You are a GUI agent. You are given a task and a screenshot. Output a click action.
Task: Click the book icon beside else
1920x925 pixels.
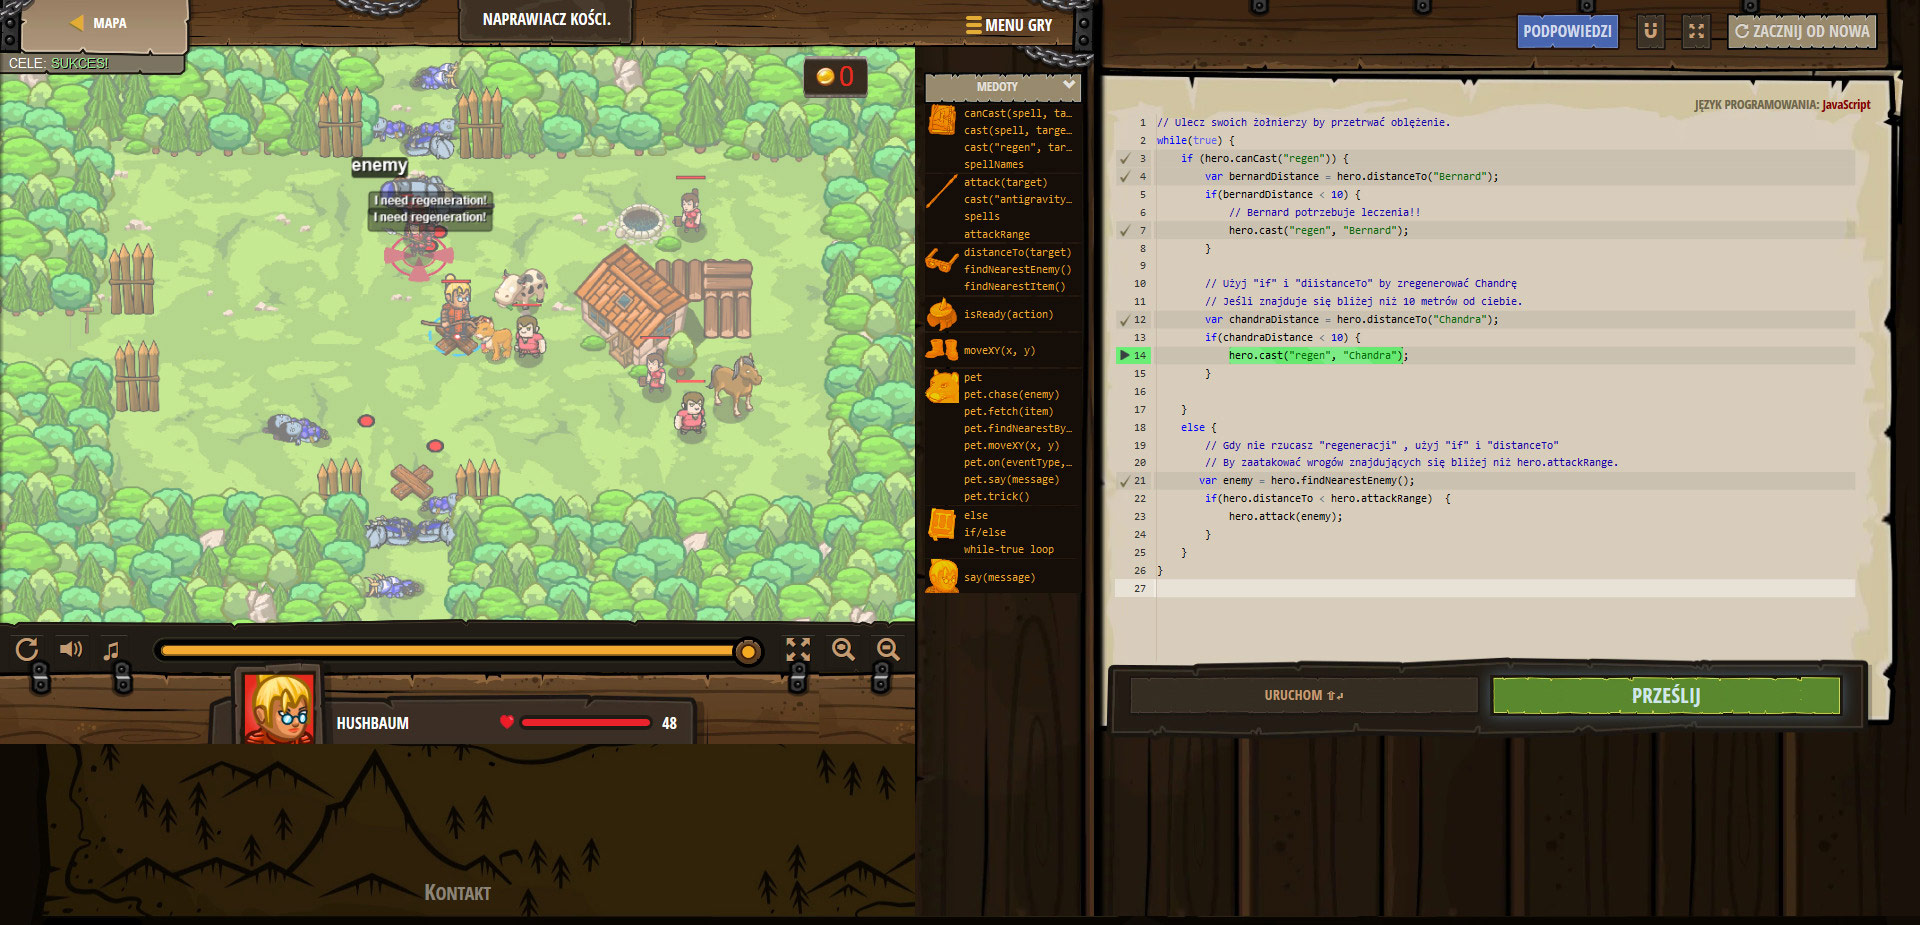[942, 524]
